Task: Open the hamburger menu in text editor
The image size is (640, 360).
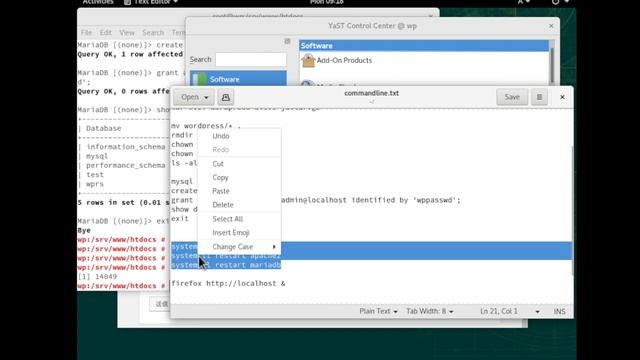Action: [539, 97]
